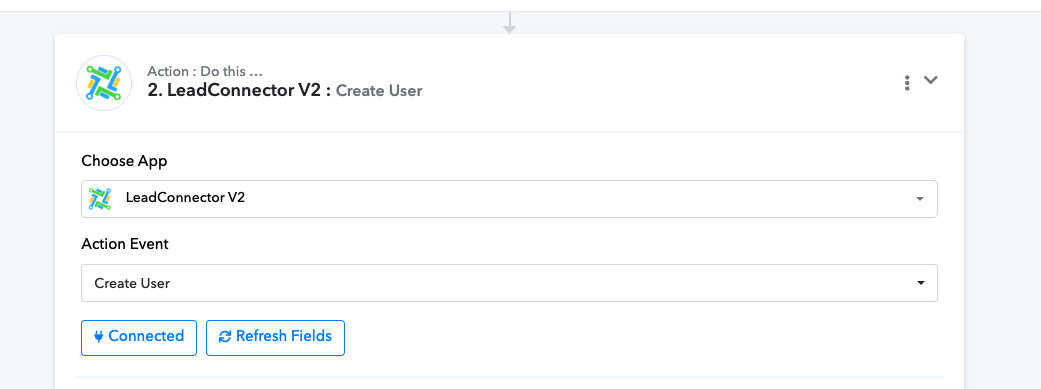Click the large LeadConnector logo in header

click(104, 83)
